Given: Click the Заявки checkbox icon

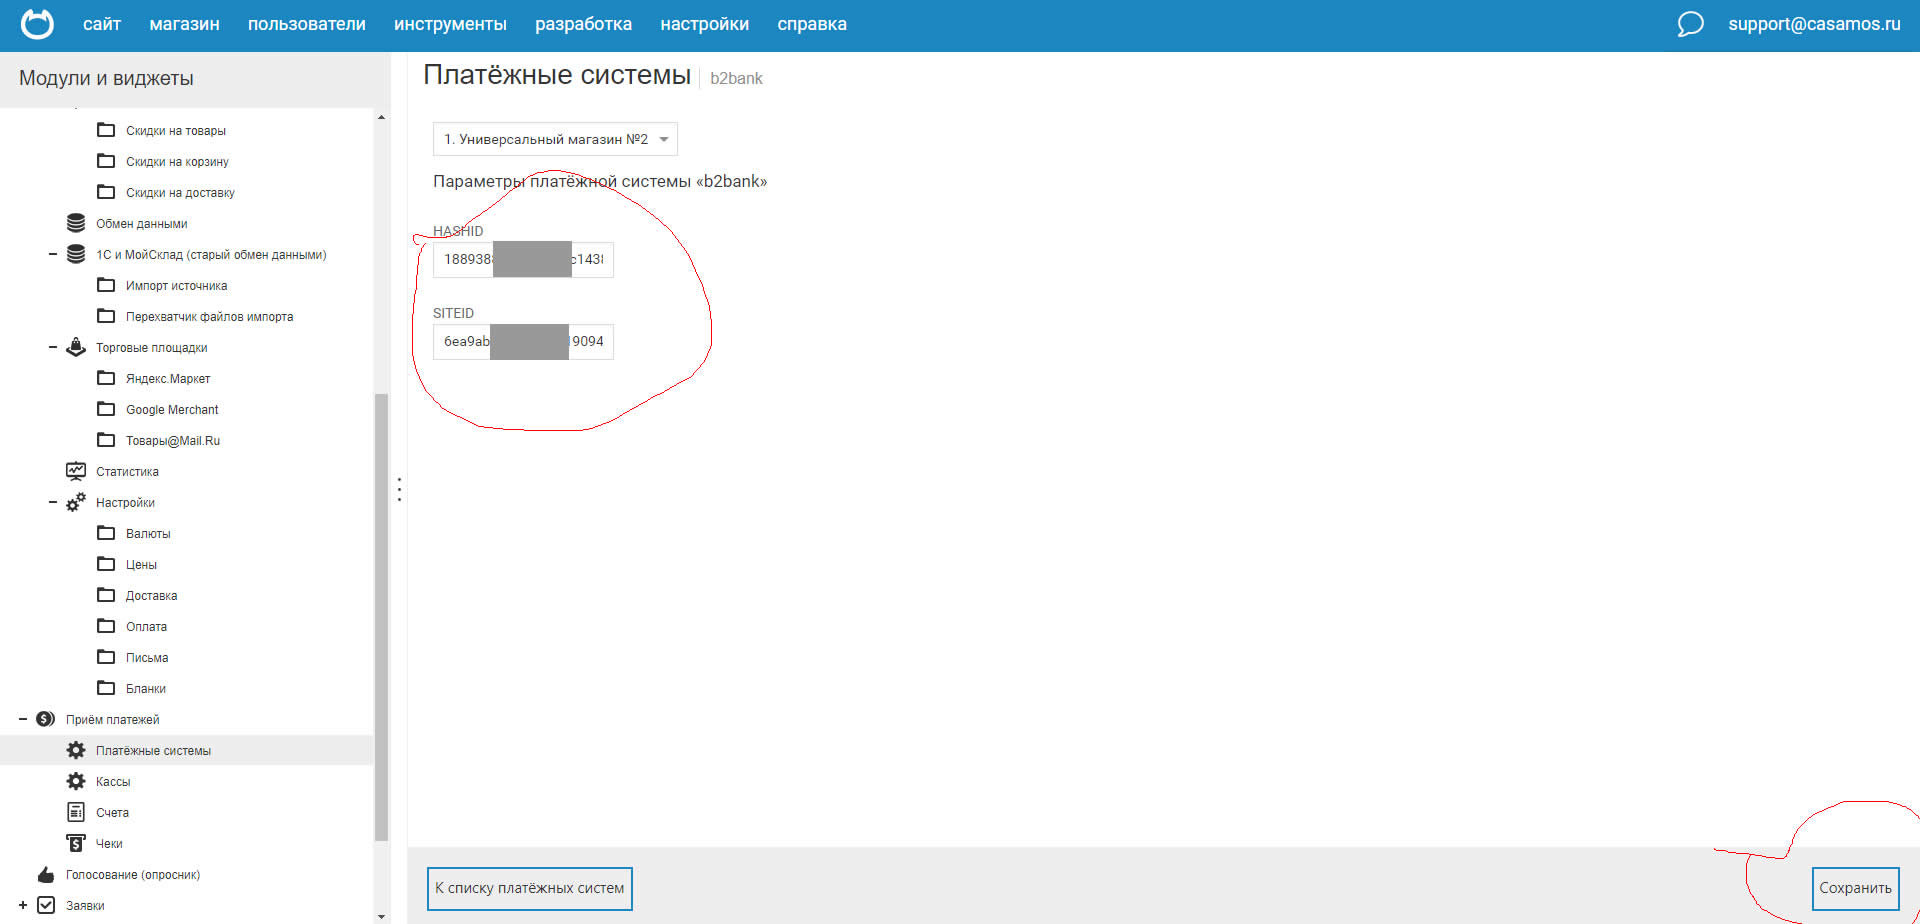Looking at the screenshot, I should (46, 906).
